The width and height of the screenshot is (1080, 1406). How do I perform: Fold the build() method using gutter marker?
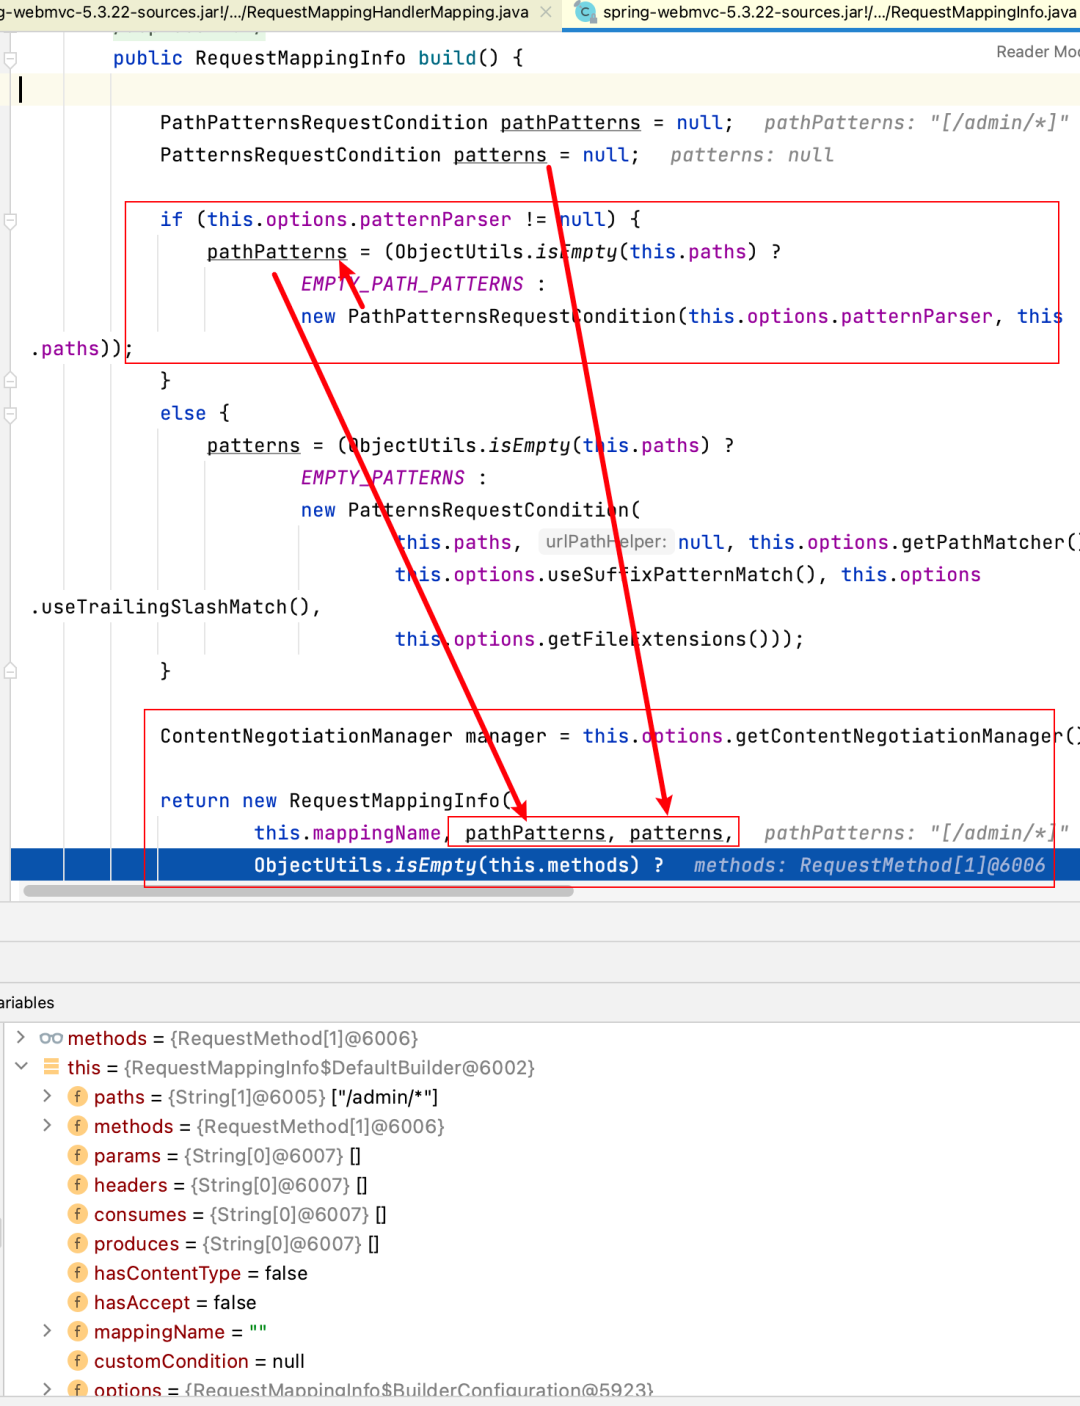tap(10, 59)
